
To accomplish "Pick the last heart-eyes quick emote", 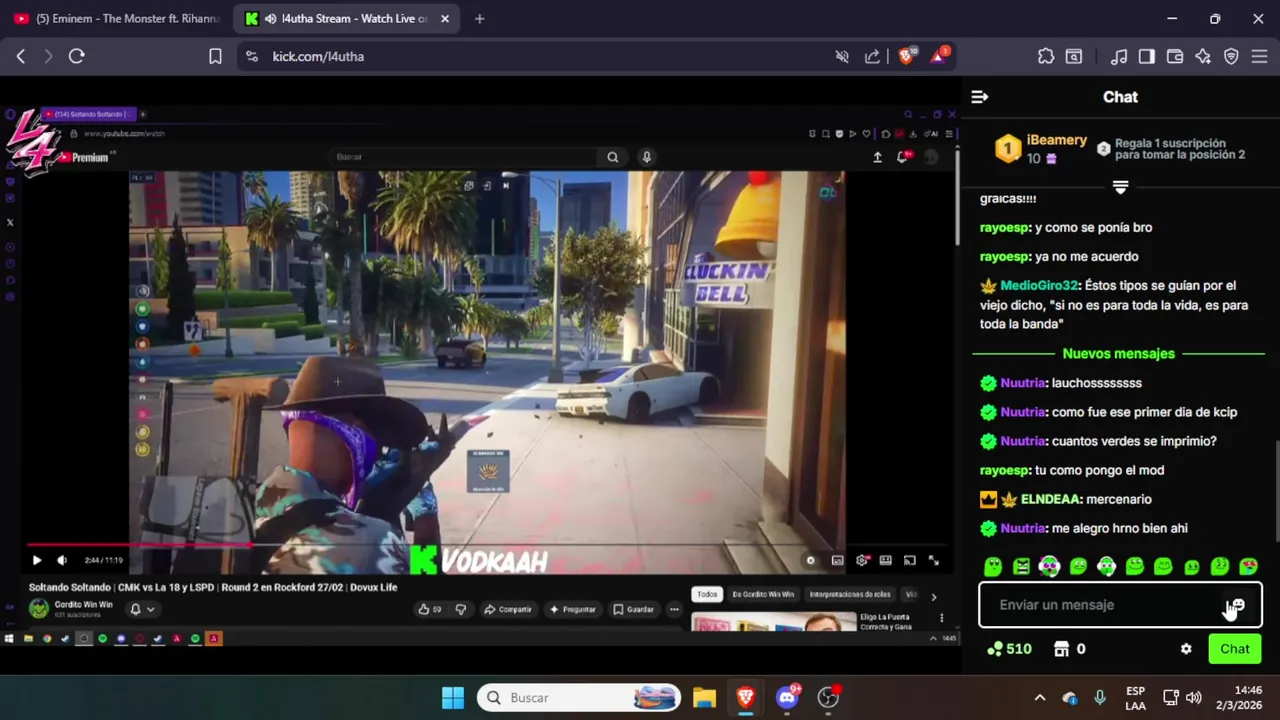I will (1248, 567).
